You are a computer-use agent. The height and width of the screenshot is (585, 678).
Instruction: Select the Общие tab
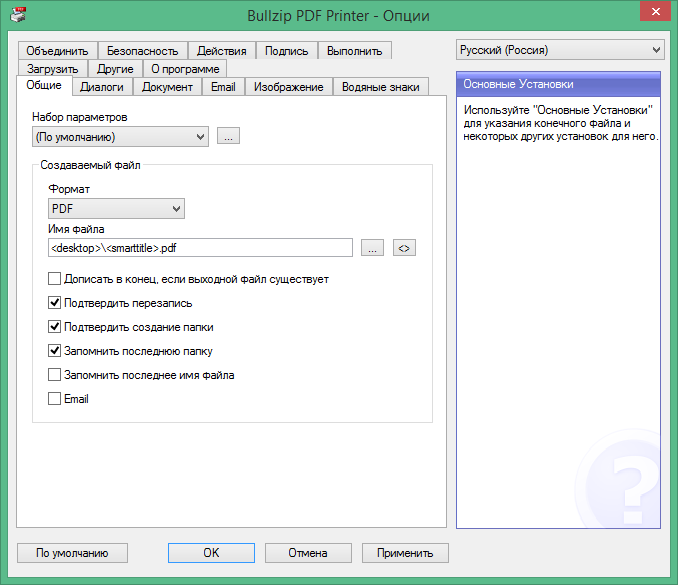pos(44,85)
